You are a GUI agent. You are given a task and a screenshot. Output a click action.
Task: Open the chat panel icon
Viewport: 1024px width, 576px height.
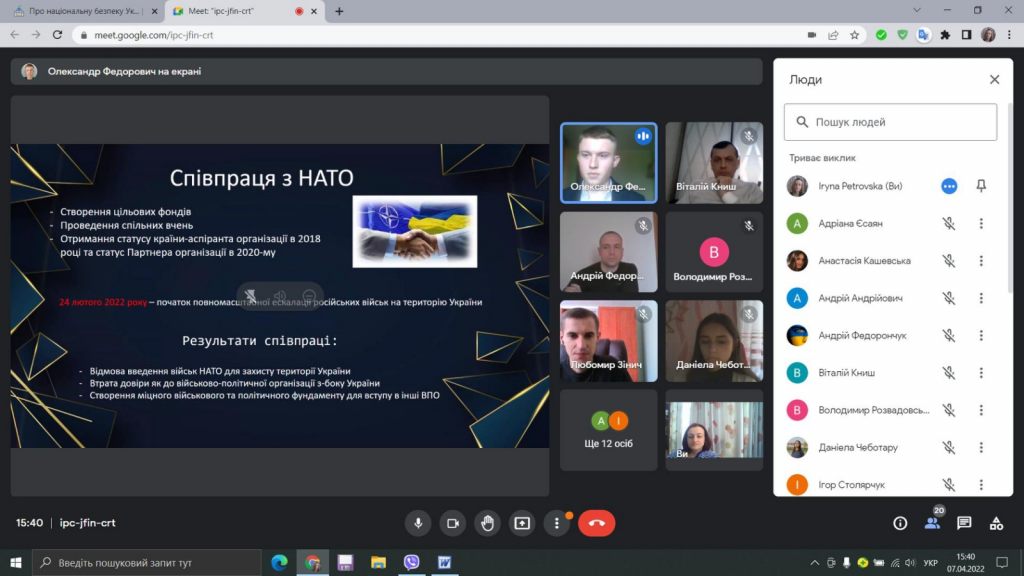(964, 523)
